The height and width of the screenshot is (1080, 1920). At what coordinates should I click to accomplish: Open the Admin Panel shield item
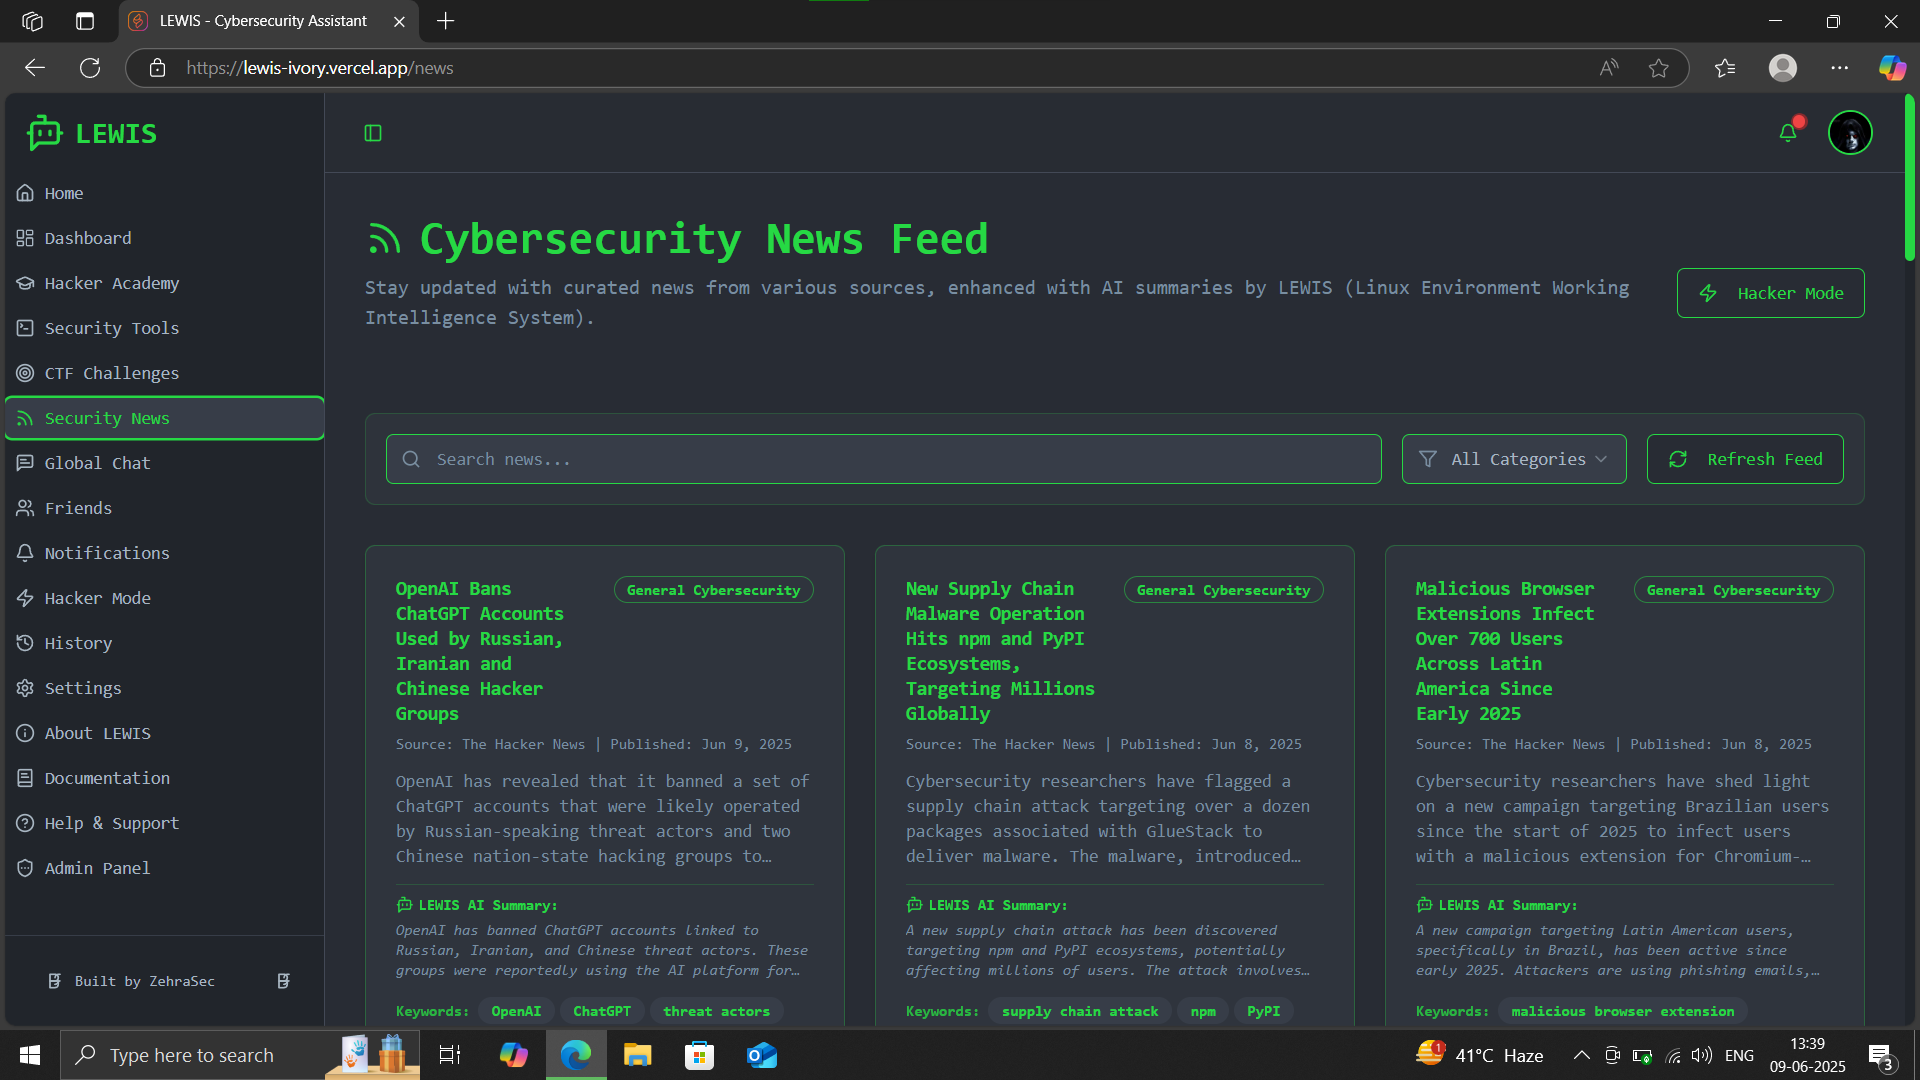97,868
